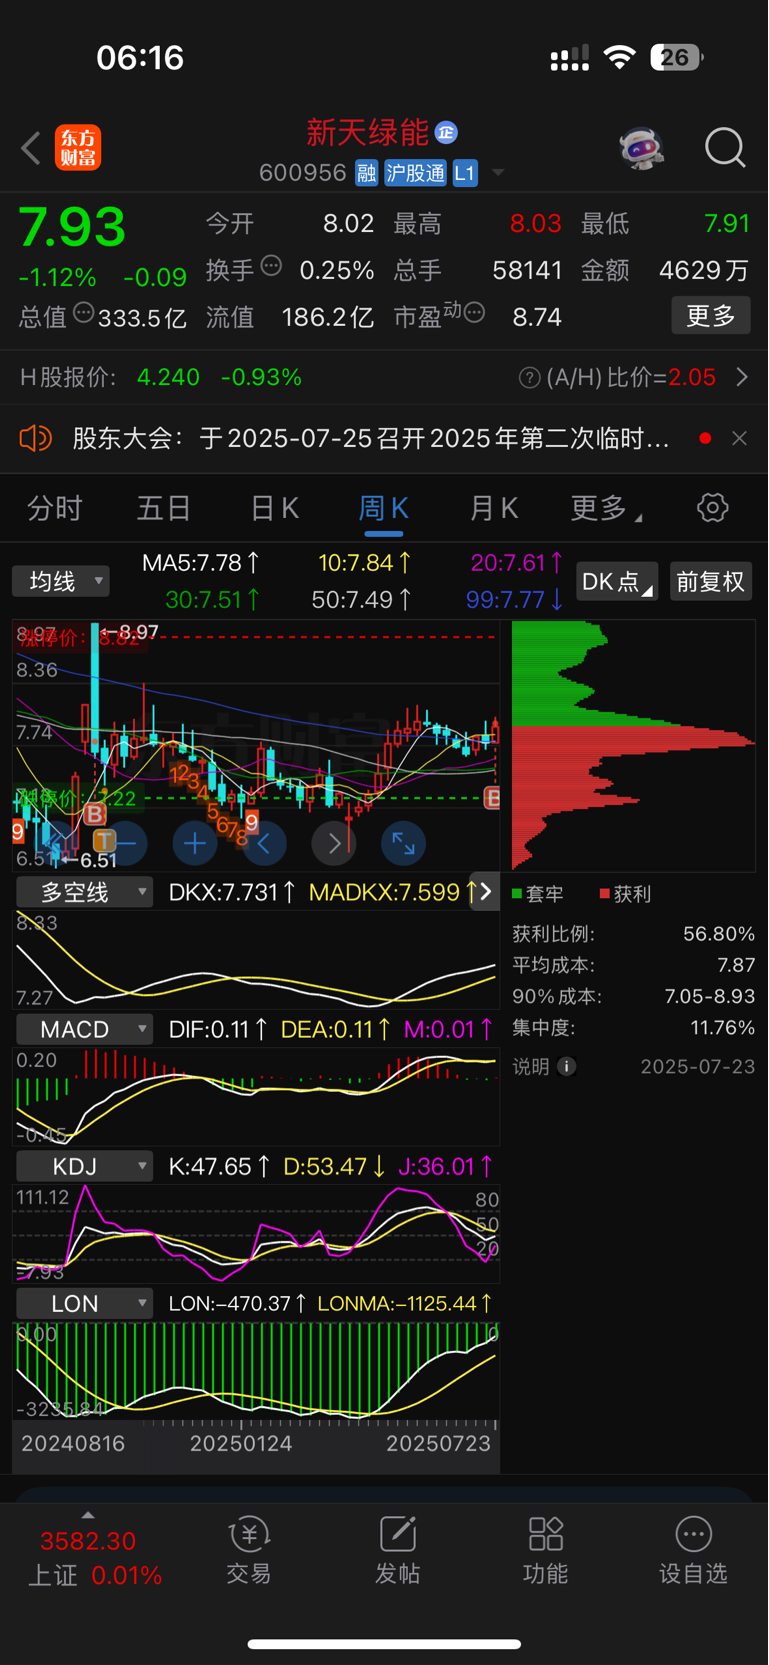Expand the 更多 chart period menu
Viewport: 769px width, 1665px height.
click(x=606, y=508)
